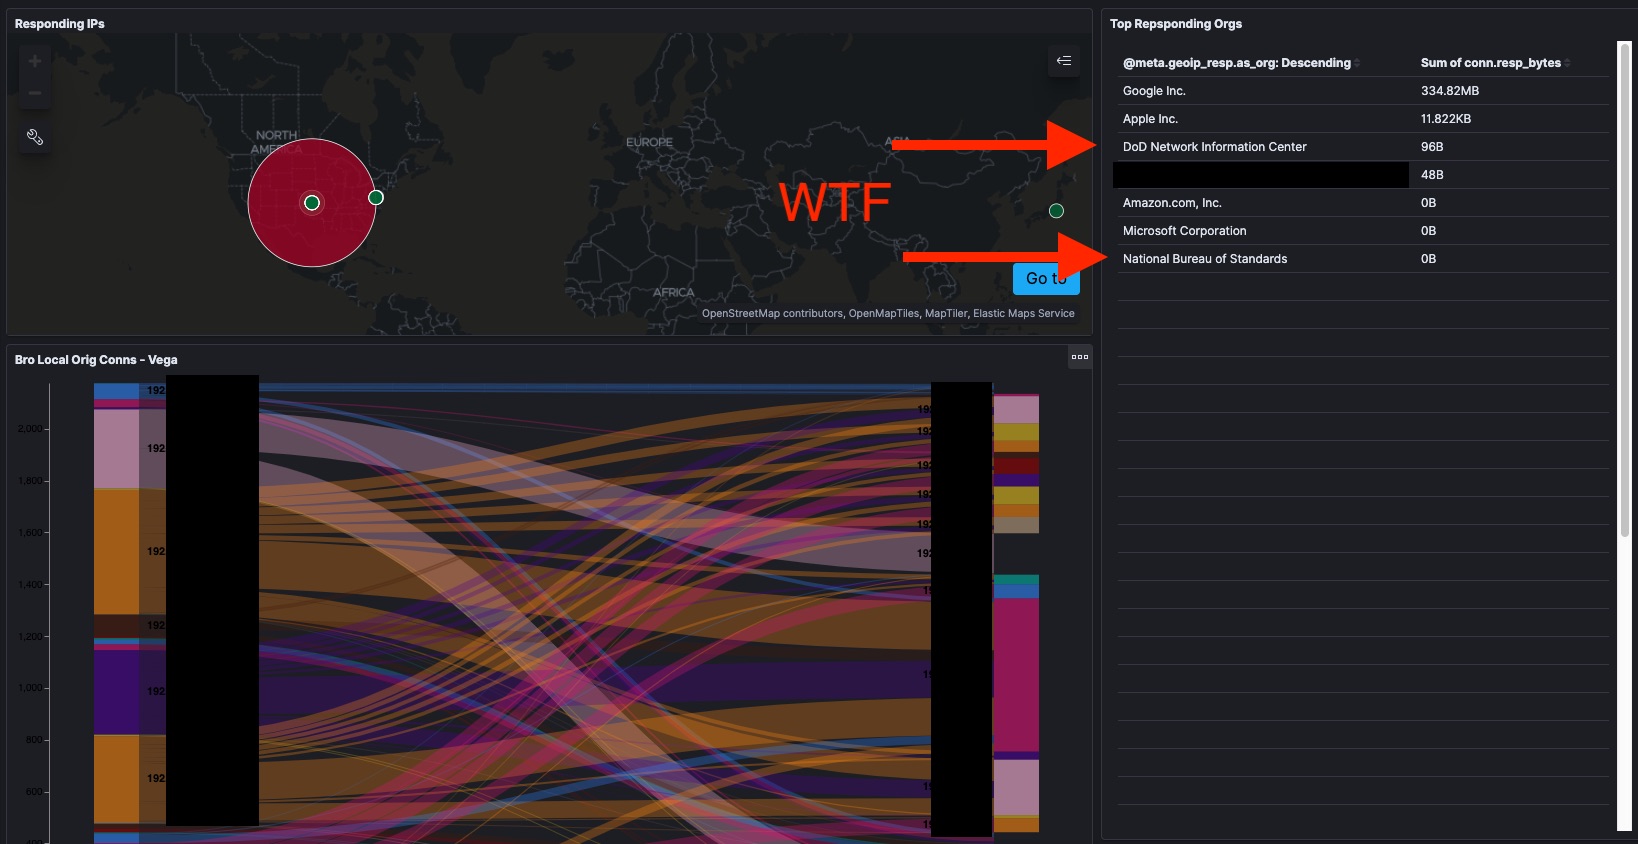The width and height of the screenshot is (1638, 844).
Task: Sort by the @meta.geoip_resp.as_org column arrows
Action: tap(1357, 63)
